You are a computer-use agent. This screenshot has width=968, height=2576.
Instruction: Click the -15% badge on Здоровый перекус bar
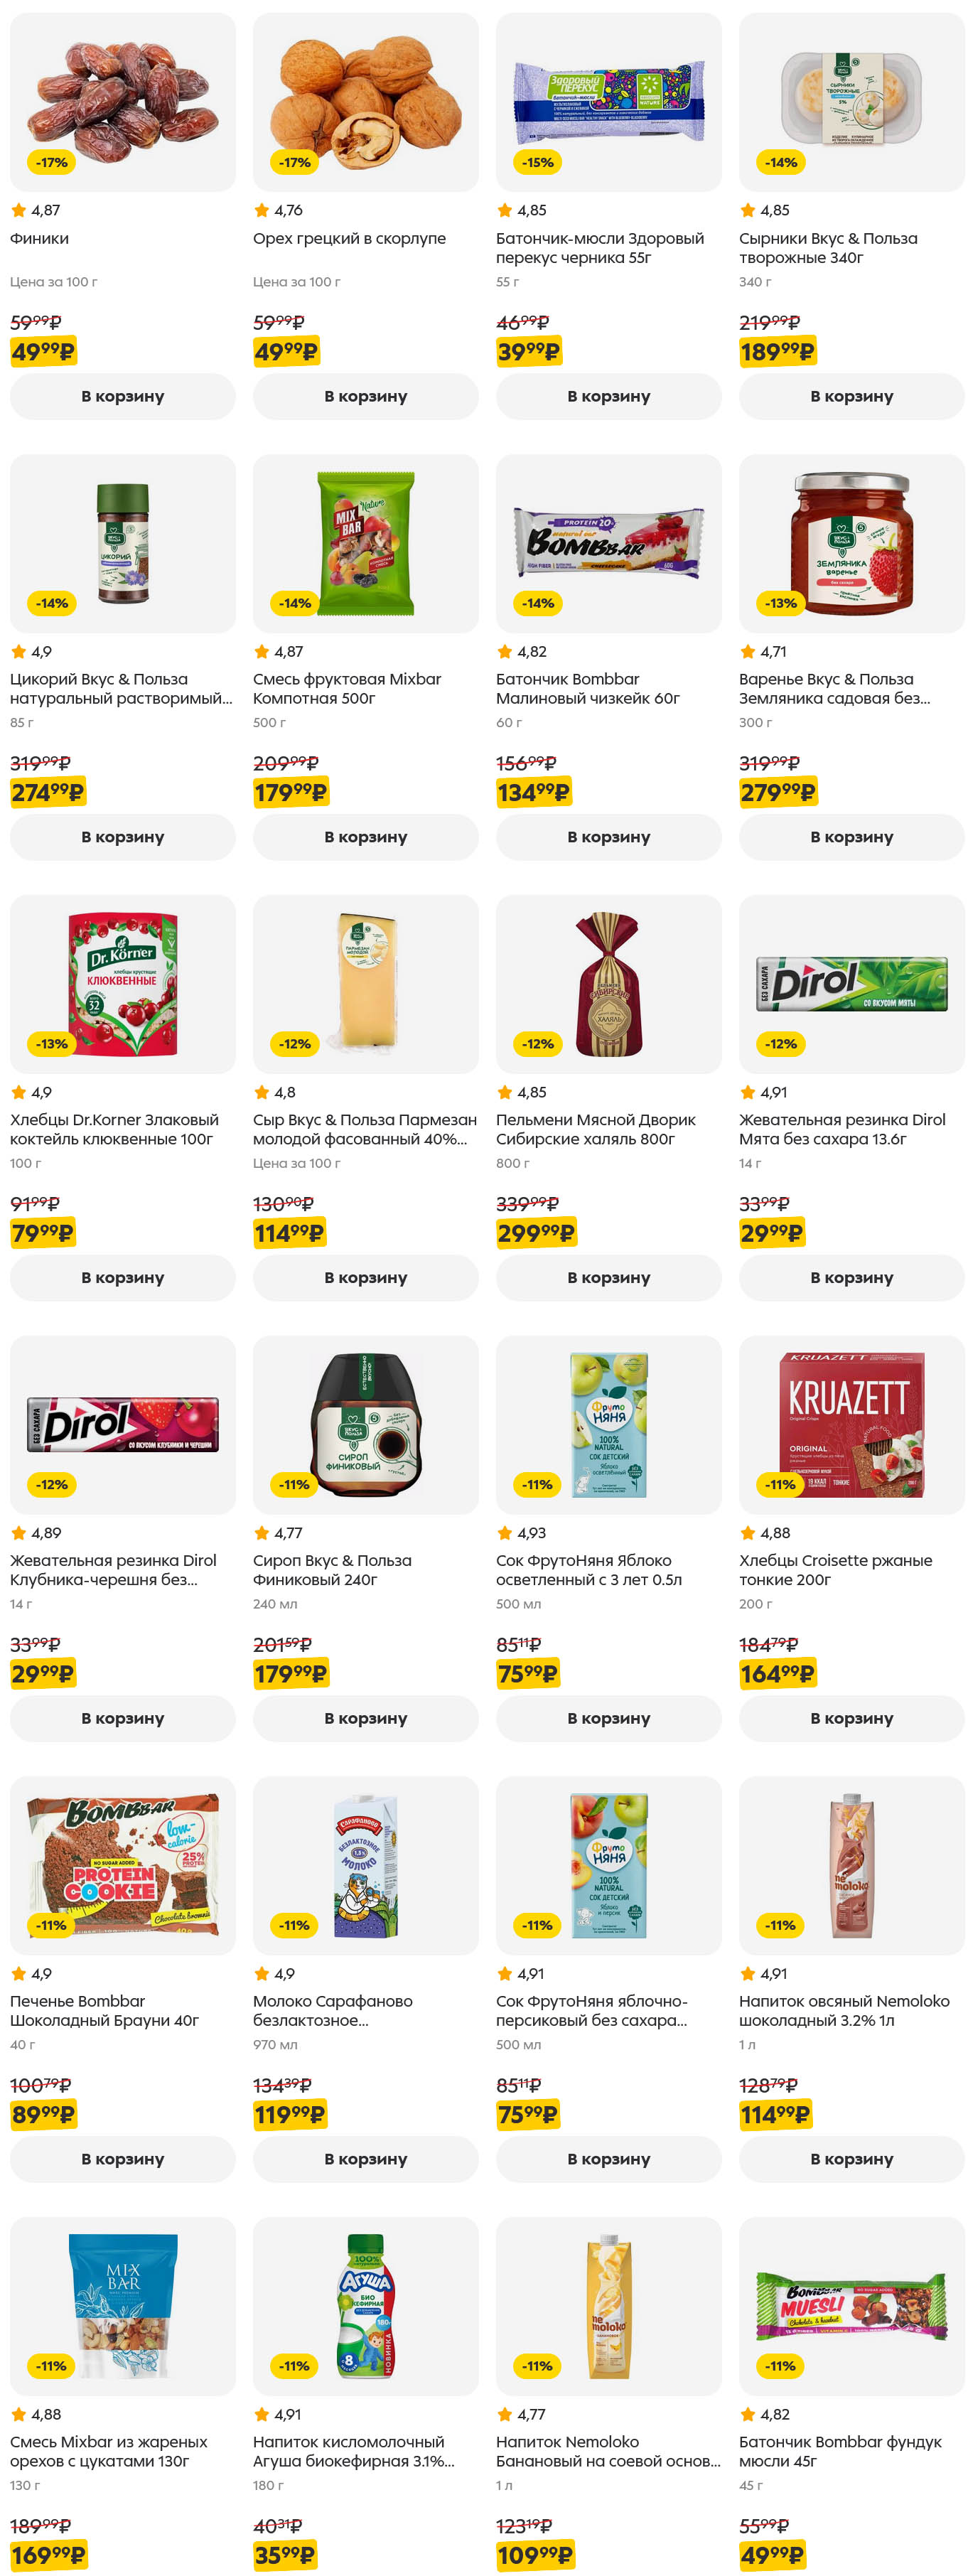[x=537, y=162]
